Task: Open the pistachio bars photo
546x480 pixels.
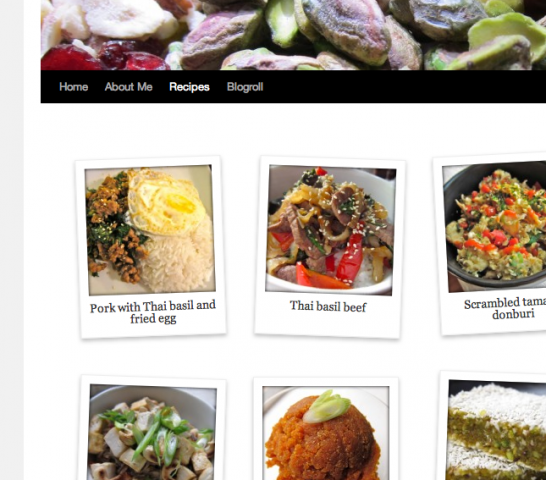Action: coord(497,430)
